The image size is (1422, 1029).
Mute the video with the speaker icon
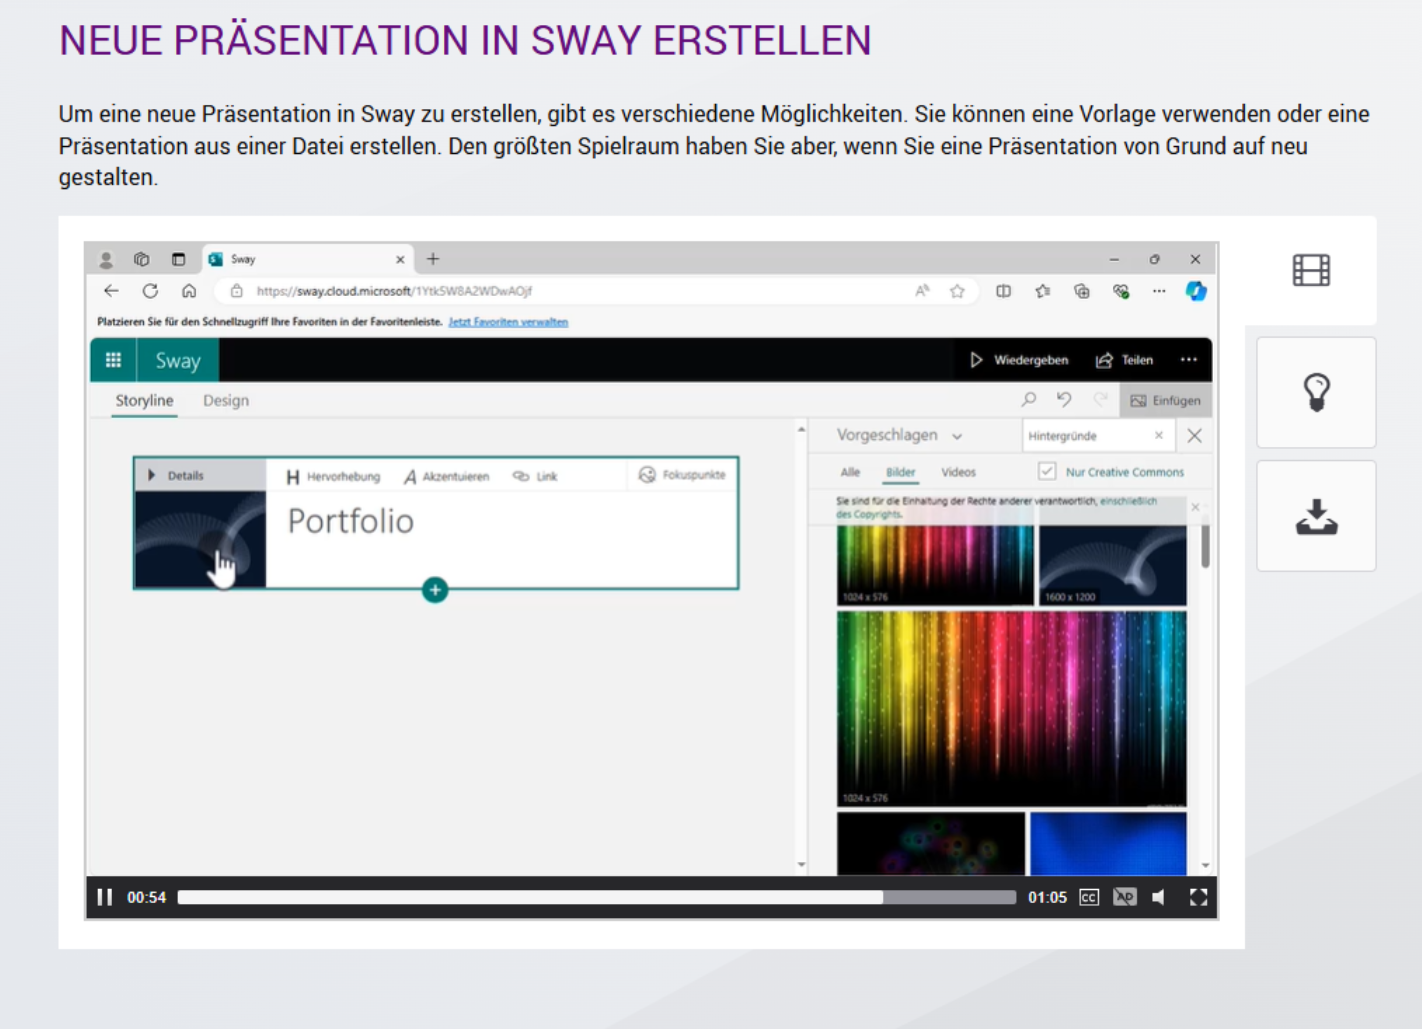[1159, 897]
